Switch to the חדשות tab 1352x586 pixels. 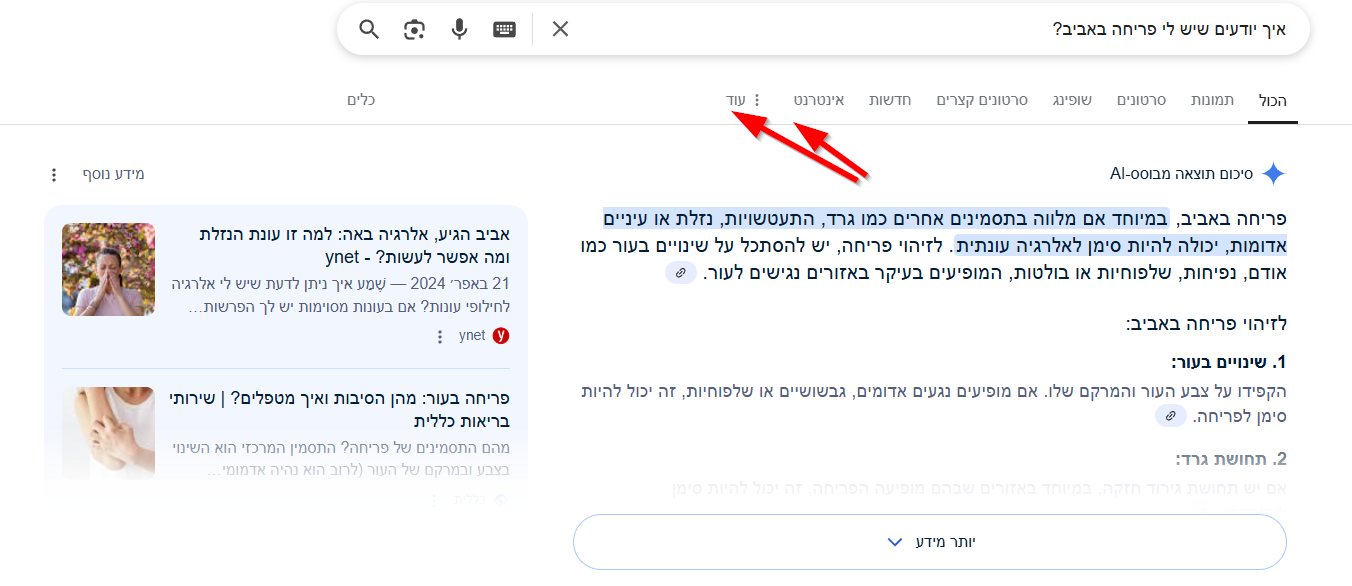pyautogui.click(x=891, y=100)
